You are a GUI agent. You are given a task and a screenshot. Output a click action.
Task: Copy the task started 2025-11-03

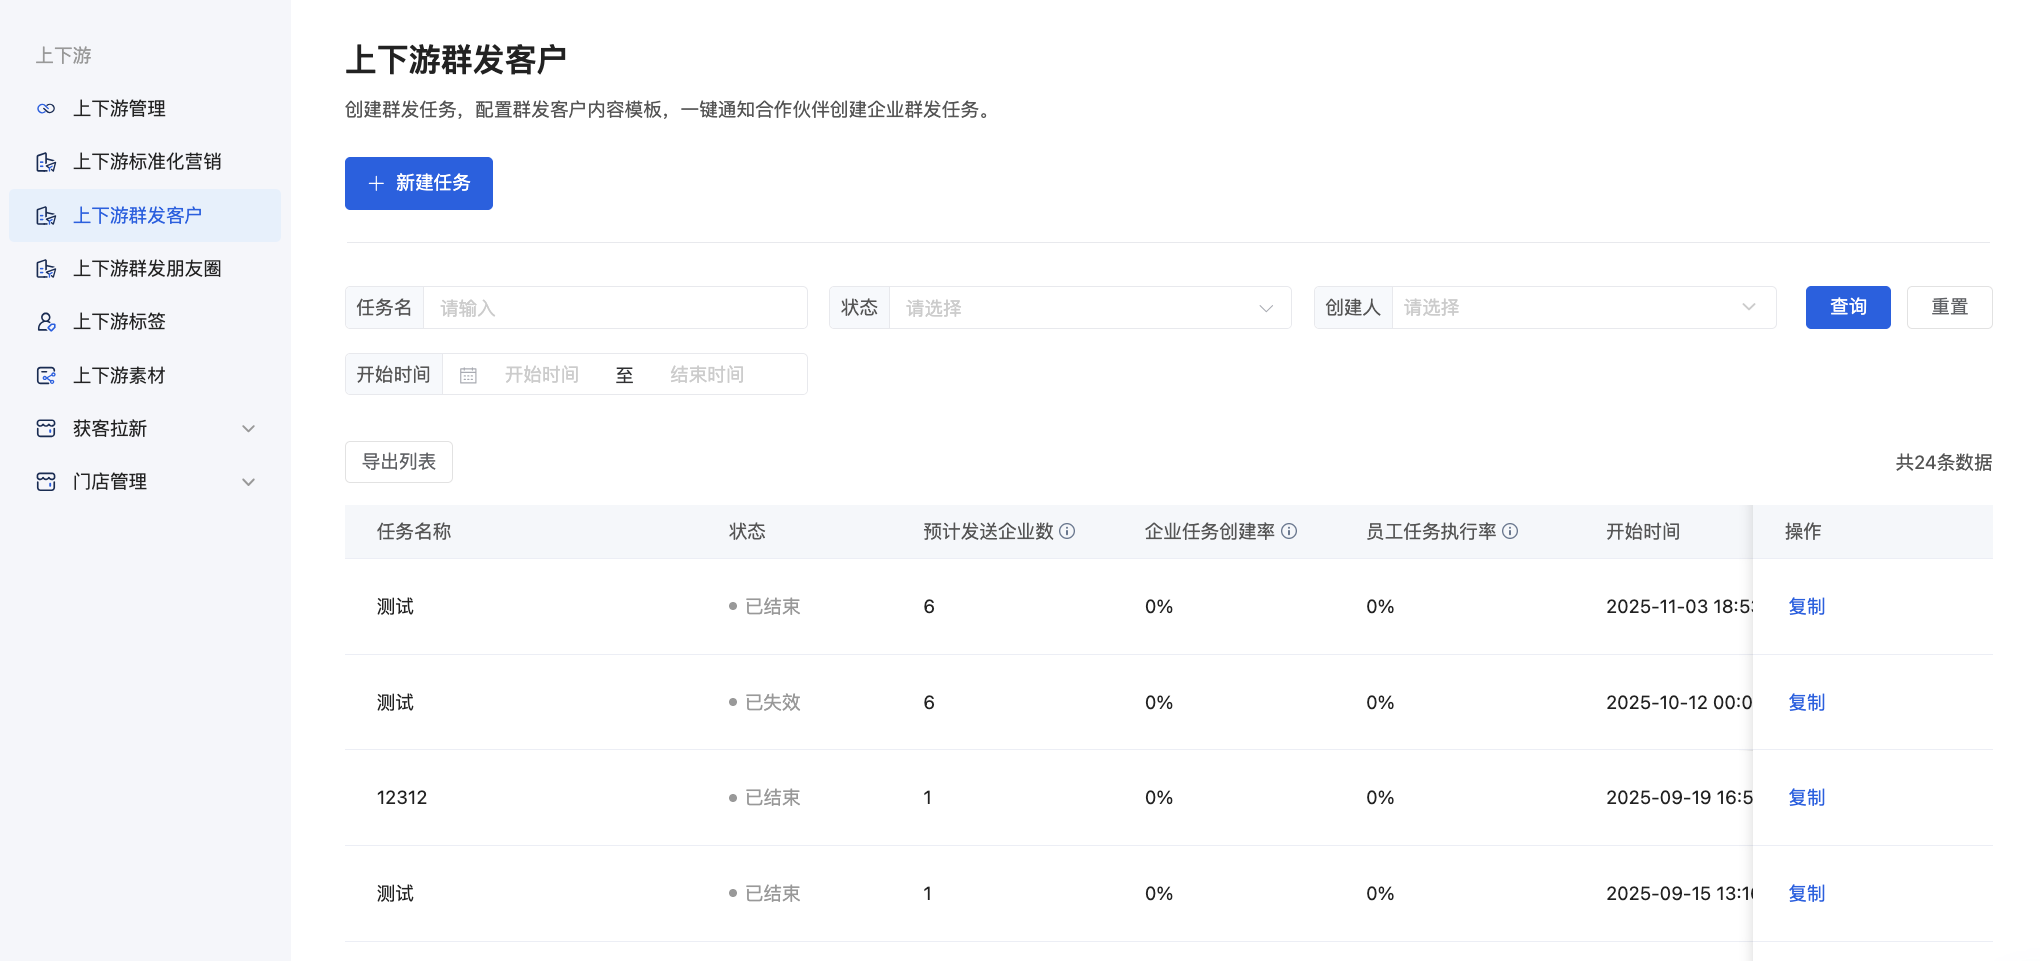[x=1806, y=607]
